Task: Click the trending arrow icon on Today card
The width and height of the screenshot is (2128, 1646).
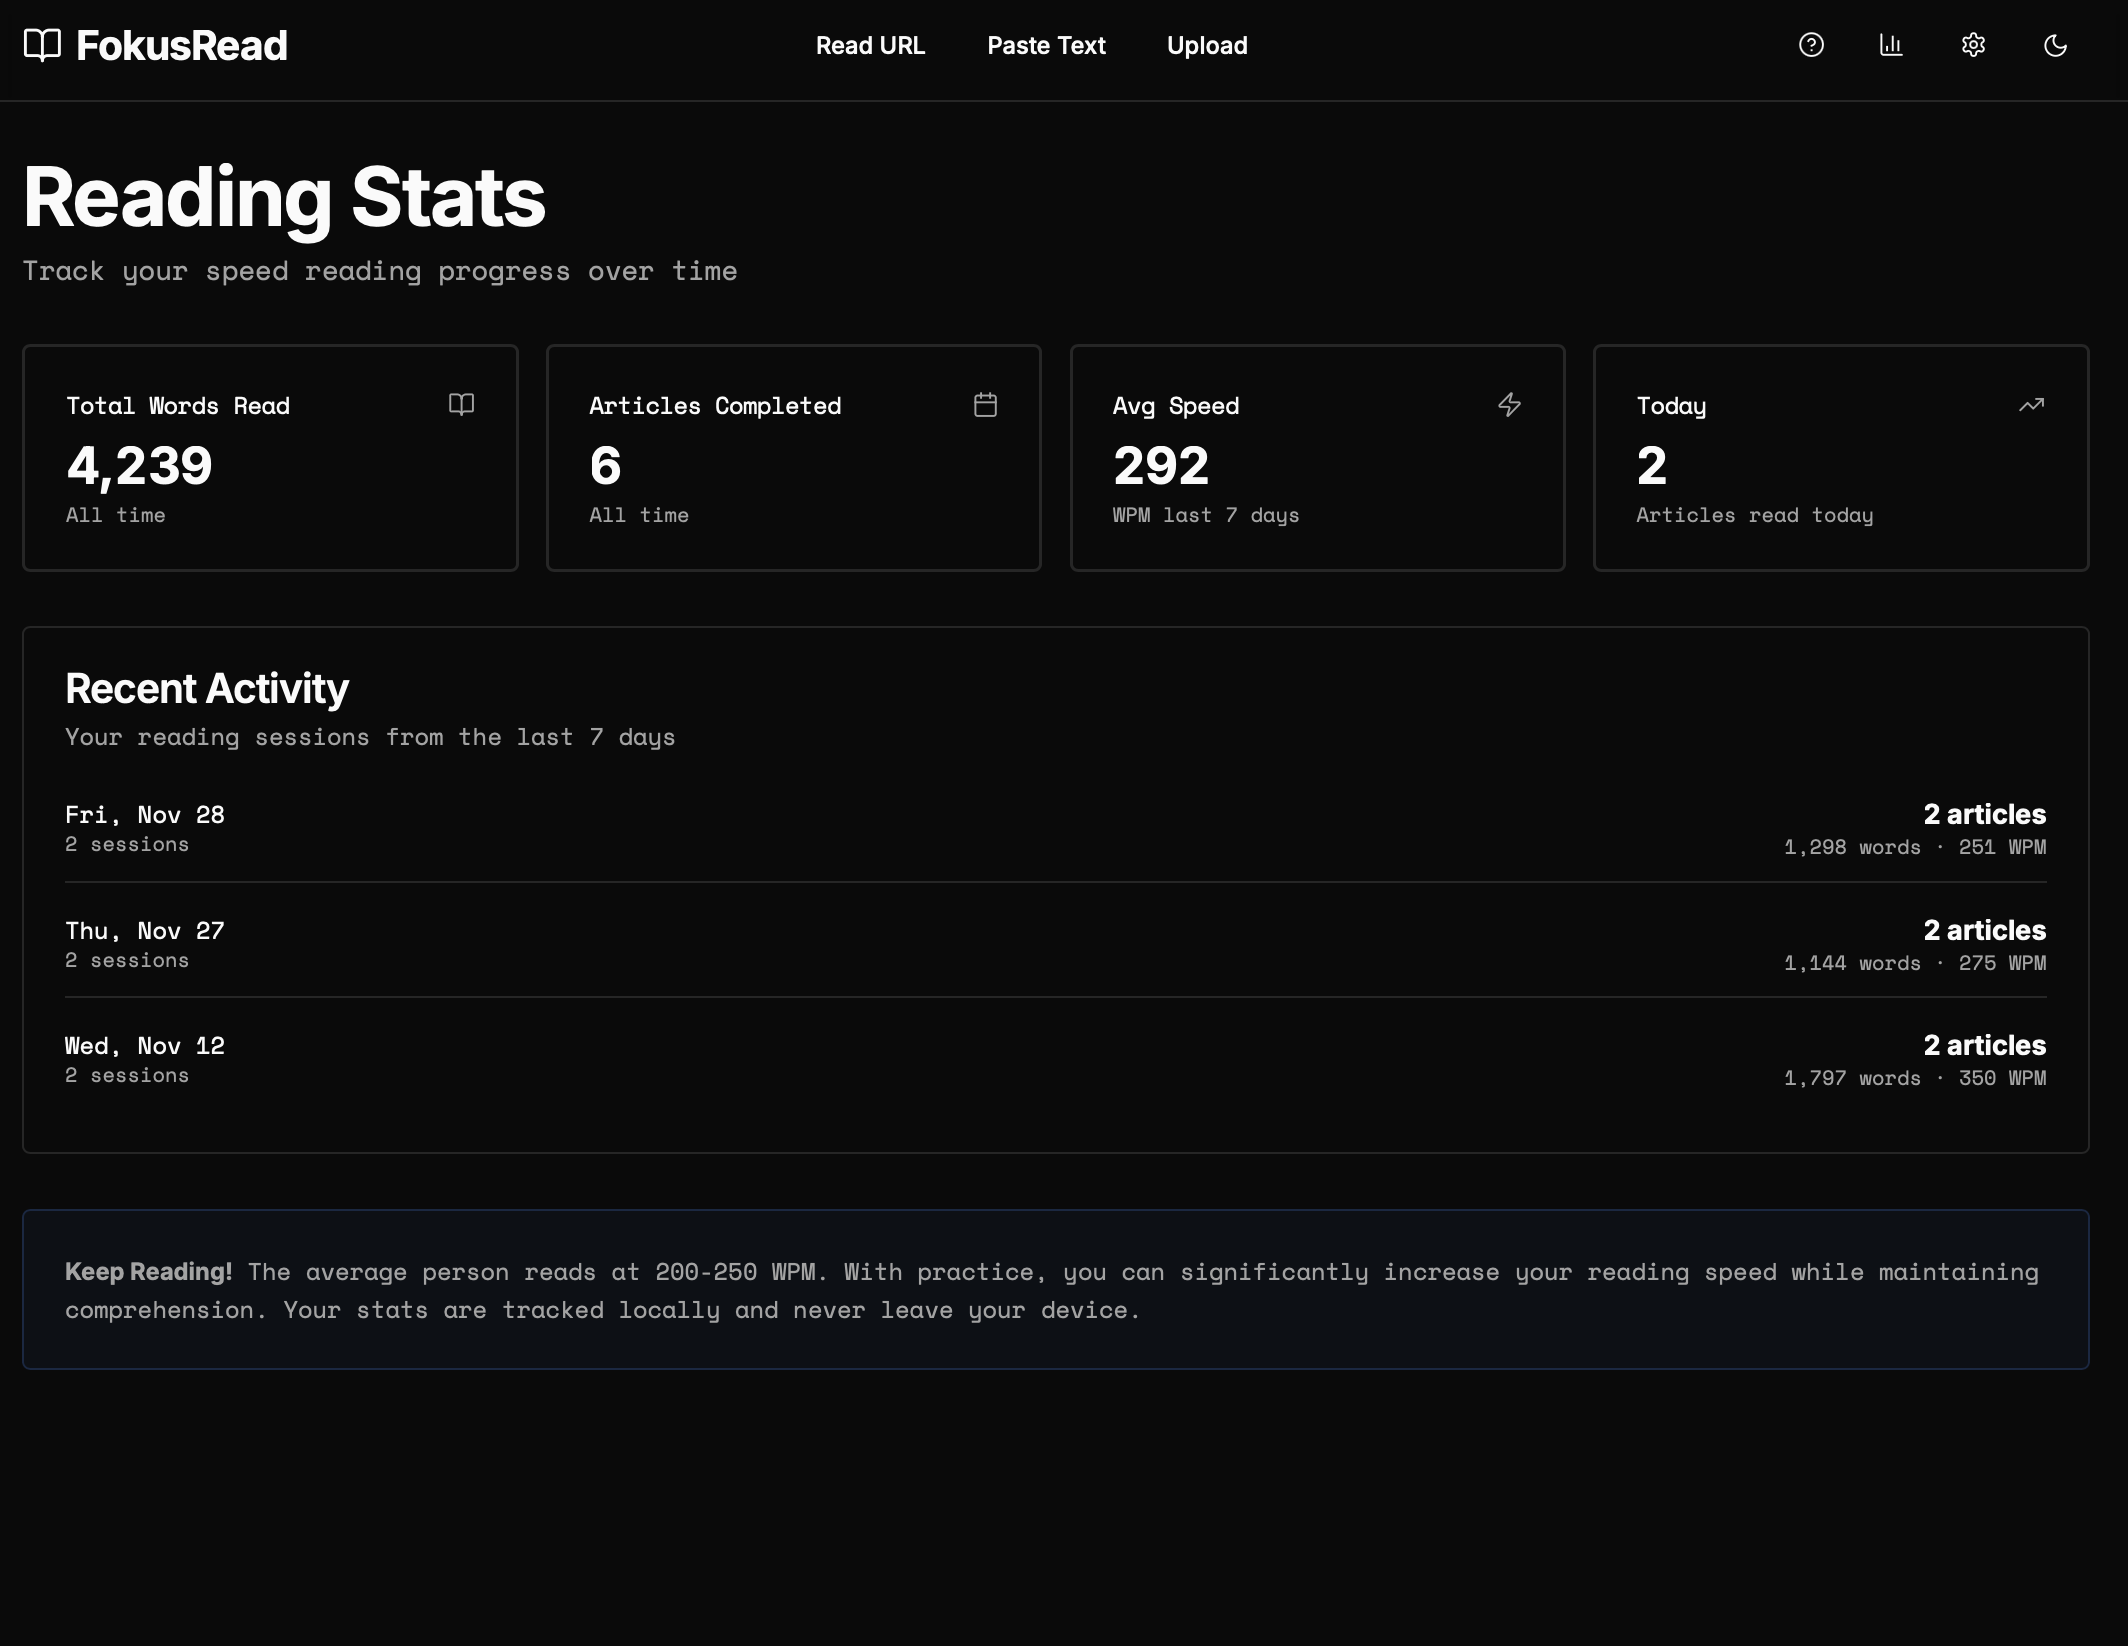Action: 2033,405
